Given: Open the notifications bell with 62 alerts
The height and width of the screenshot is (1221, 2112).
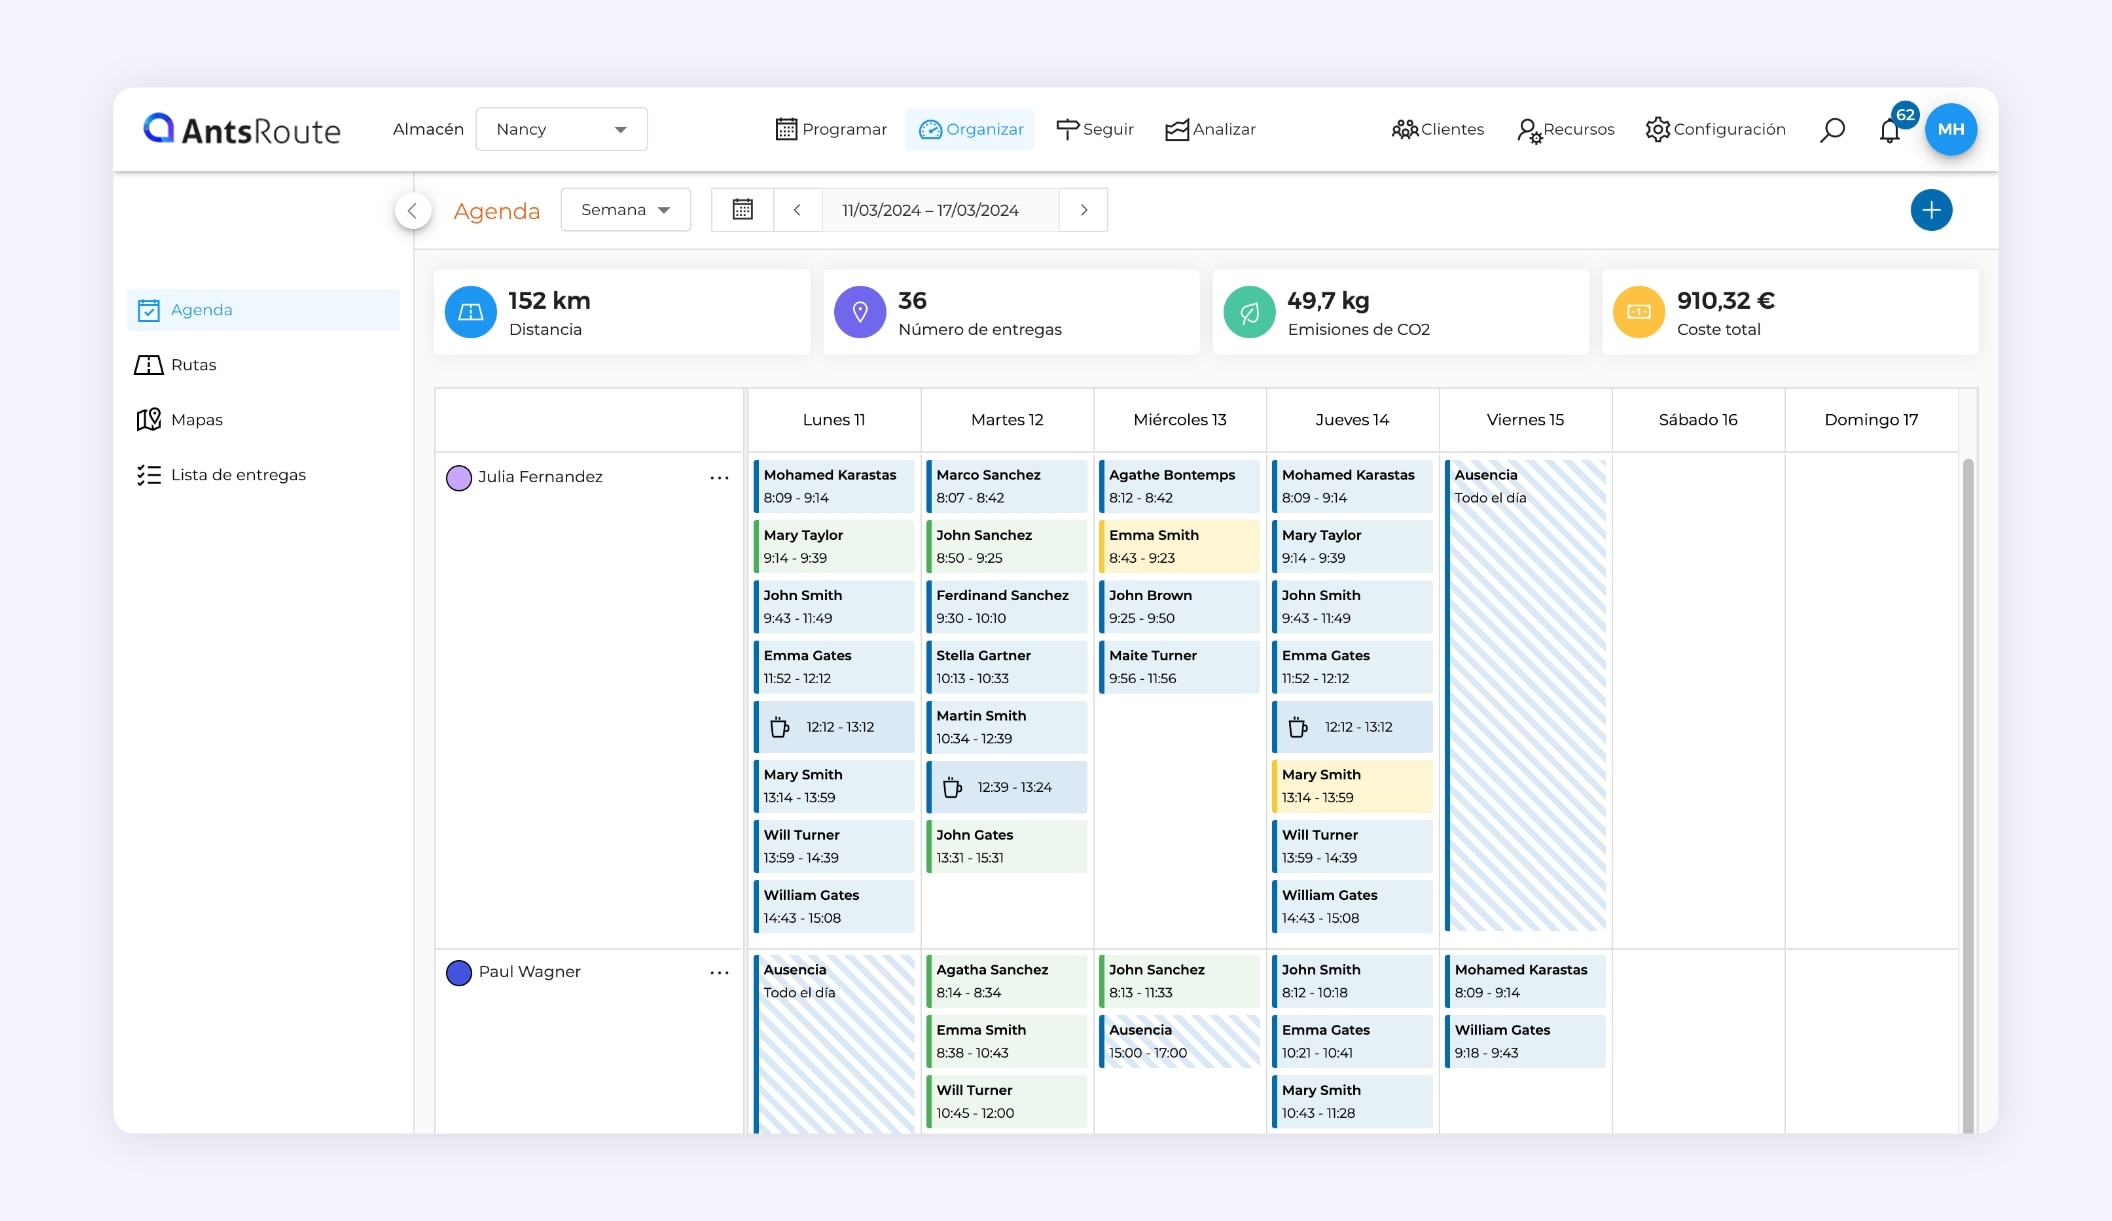Looking at the screenshot, I should [1891, 131].
